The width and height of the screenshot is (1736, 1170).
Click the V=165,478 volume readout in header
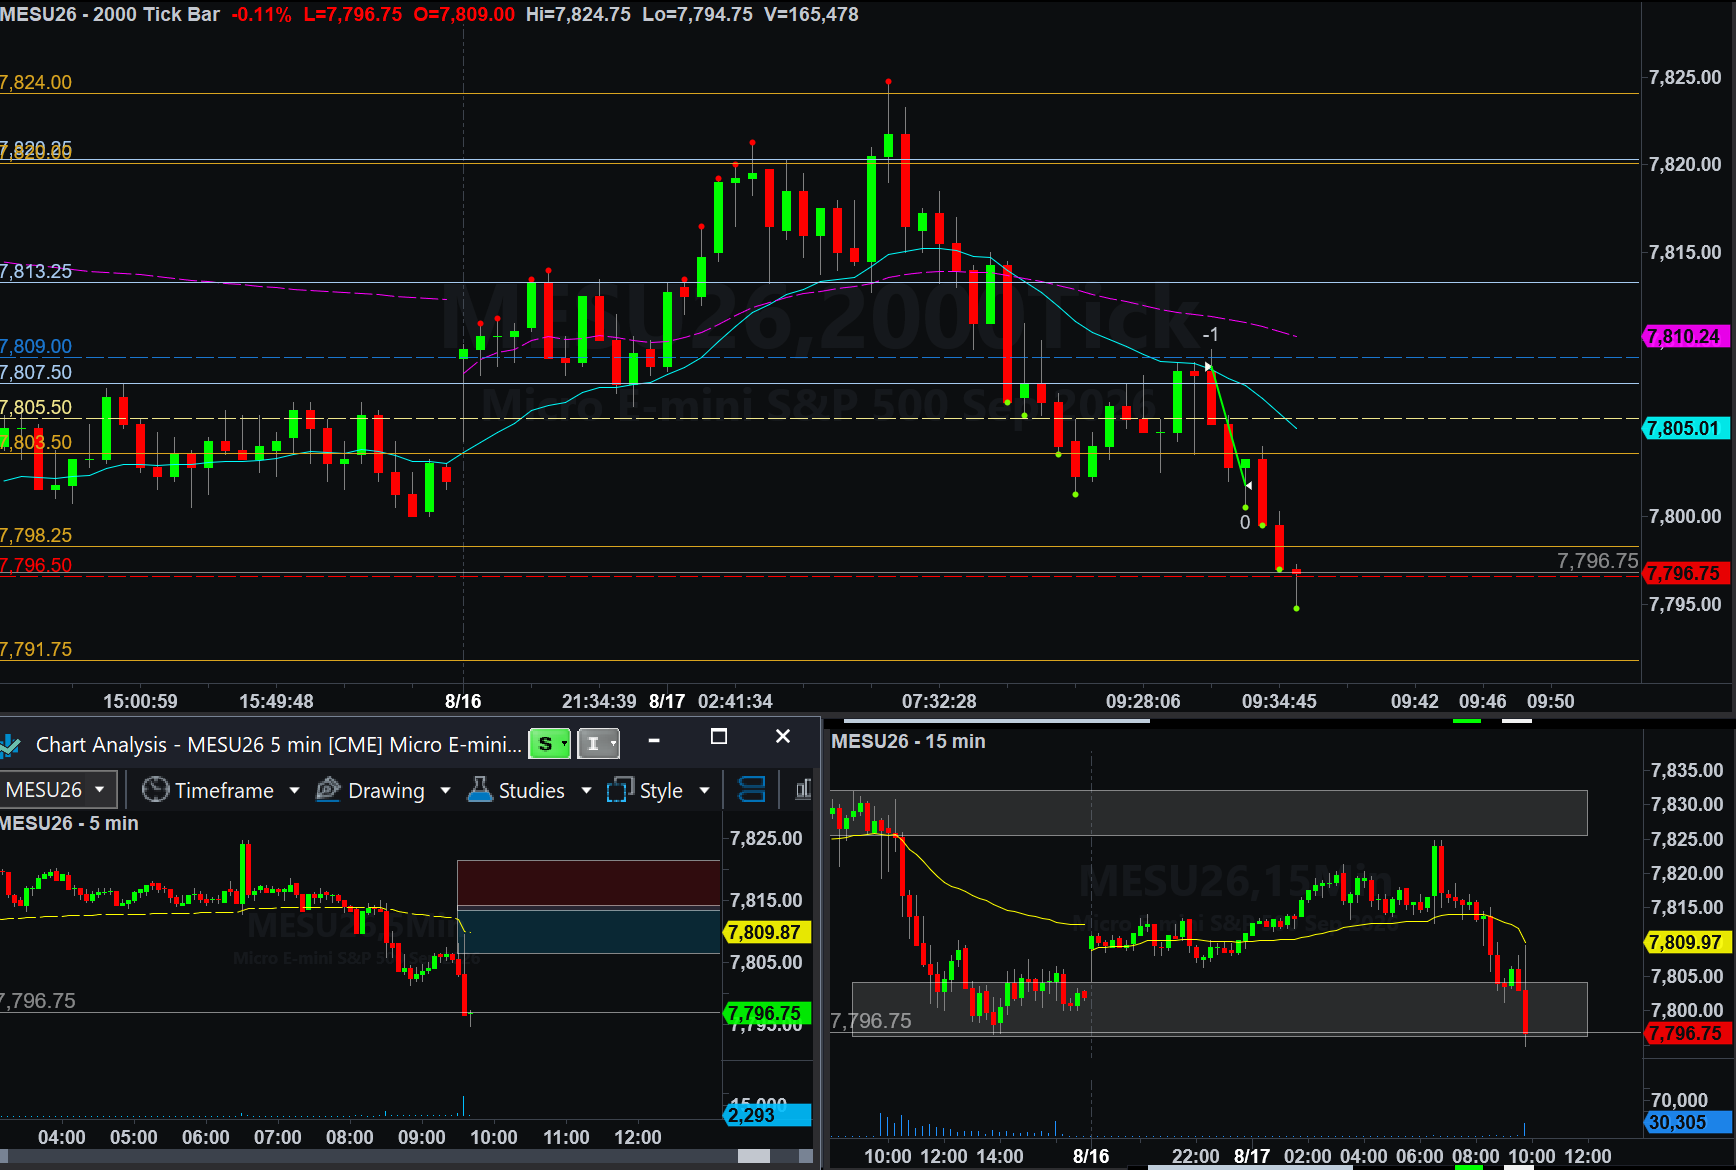[811, 15]
